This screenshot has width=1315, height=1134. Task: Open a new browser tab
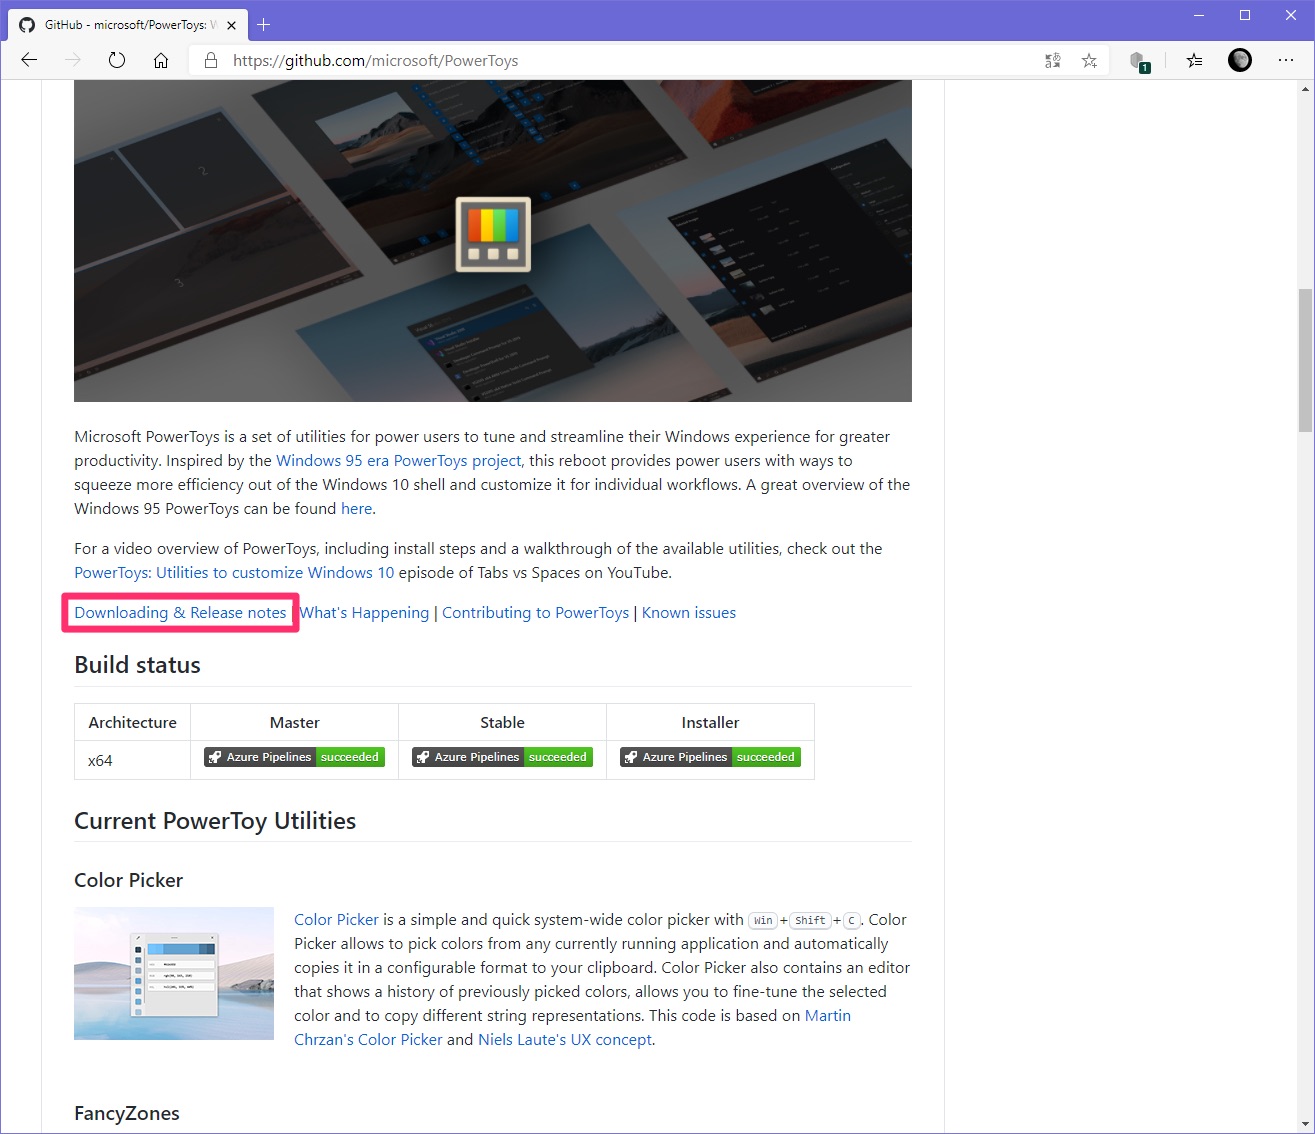tap(264, 24)
